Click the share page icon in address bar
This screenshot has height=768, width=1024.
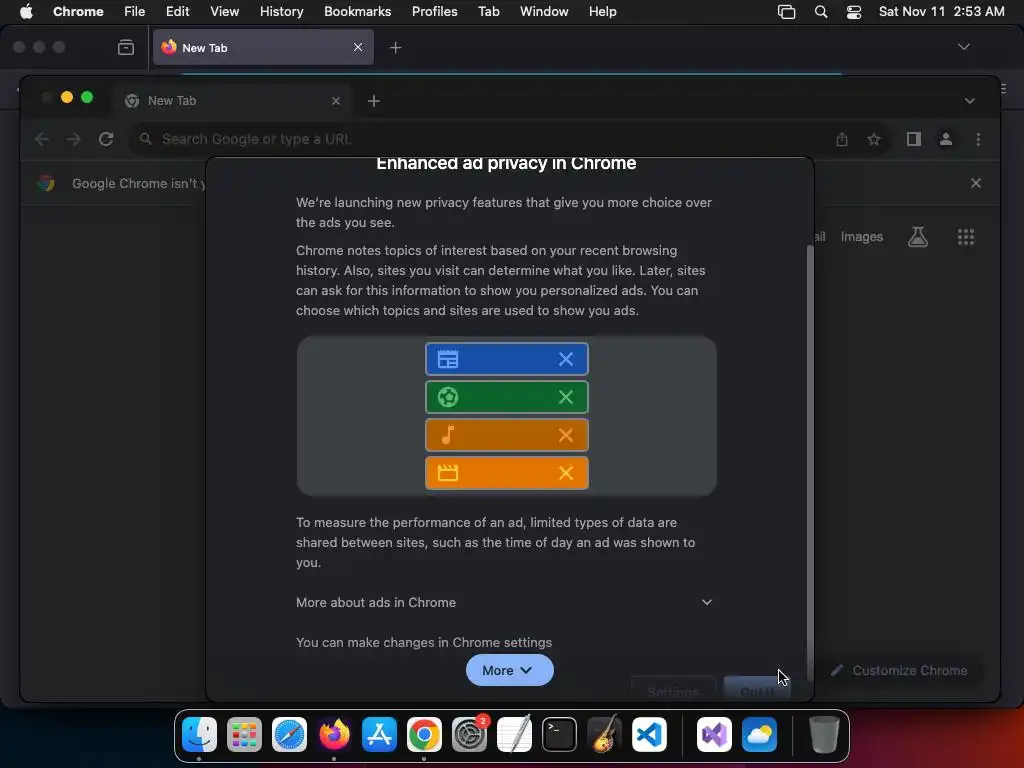[842, 139]
